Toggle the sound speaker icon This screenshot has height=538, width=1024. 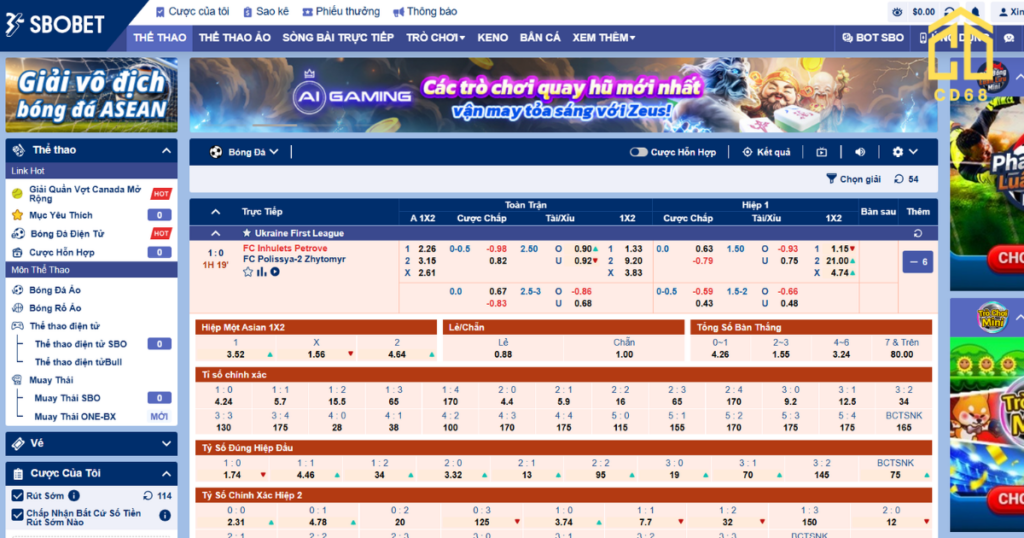(x=860, y=152)
